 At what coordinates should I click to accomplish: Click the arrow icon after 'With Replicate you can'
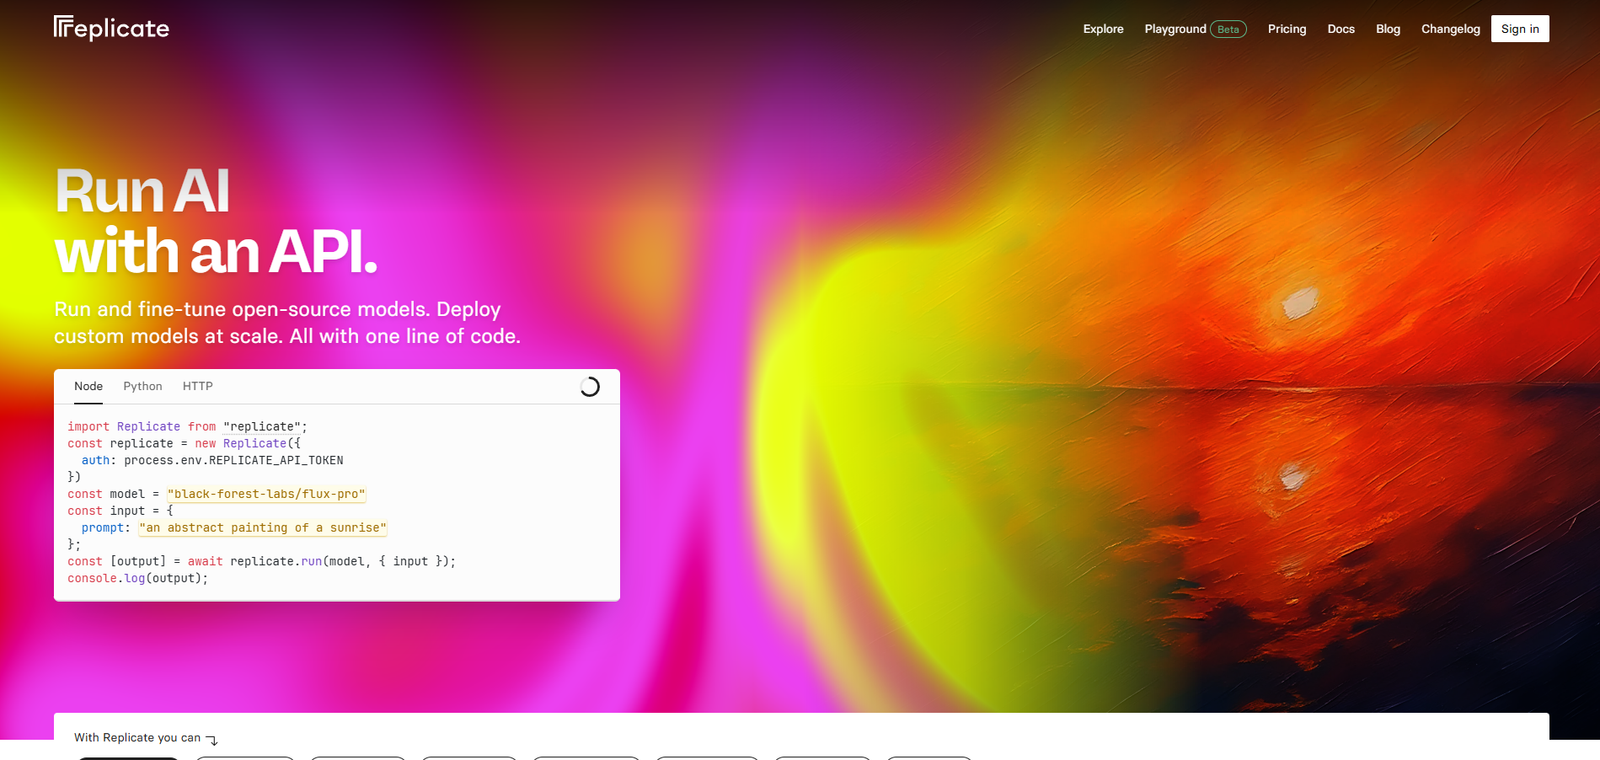tap(212, 739)
